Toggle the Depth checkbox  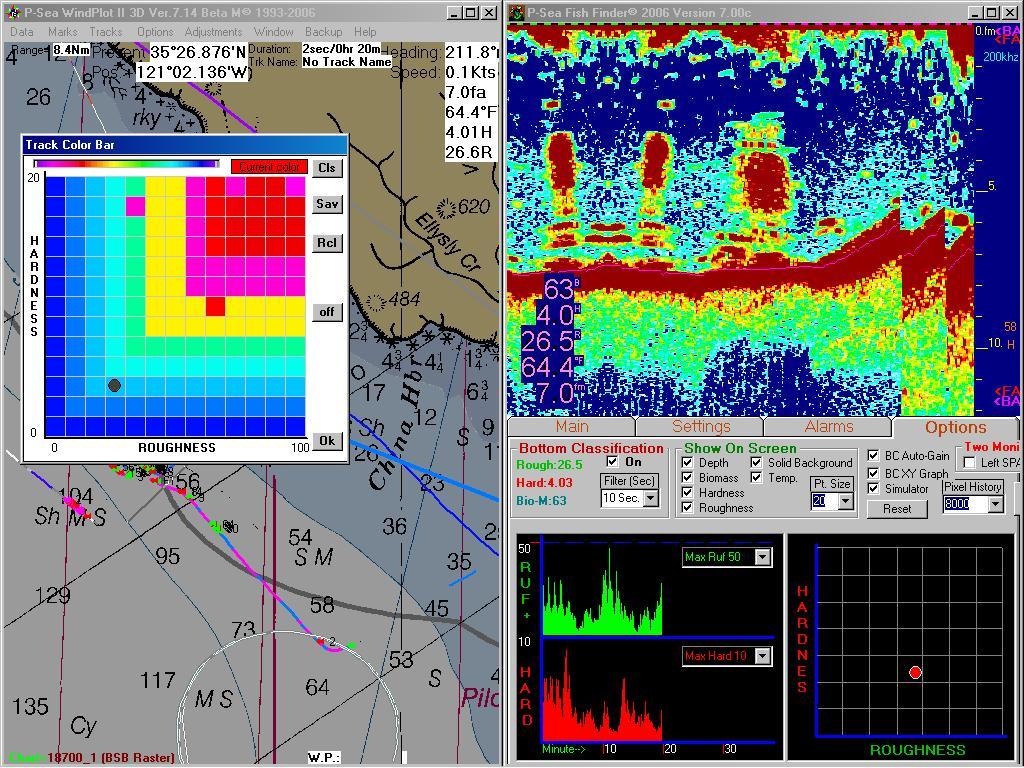[x=687, y=462]
